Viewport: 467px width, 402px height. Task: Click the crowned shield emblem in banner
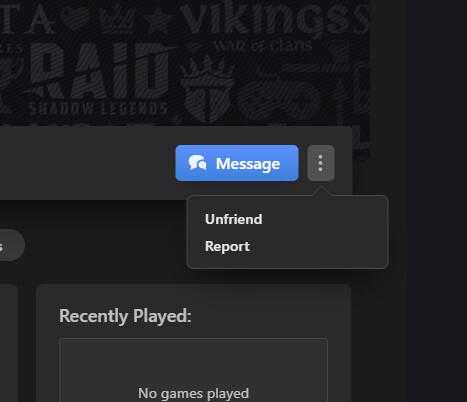click(207, 88)
